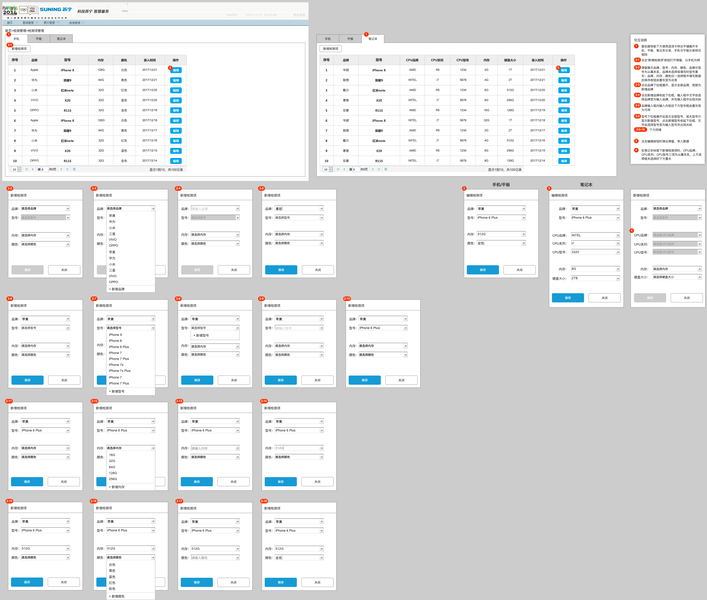Go to previous page in laptop table pager

pyautogui.click(x=344, y=169)
